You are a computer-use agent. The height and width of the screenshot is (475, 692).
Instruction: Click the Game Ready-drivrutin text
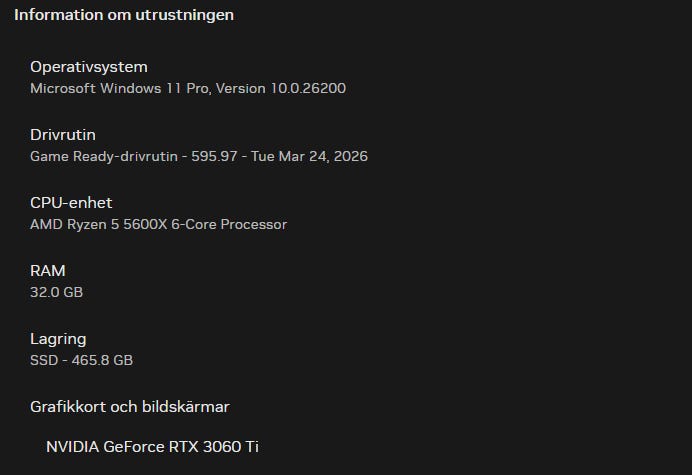pyautogui.click(x=104, y=156)
